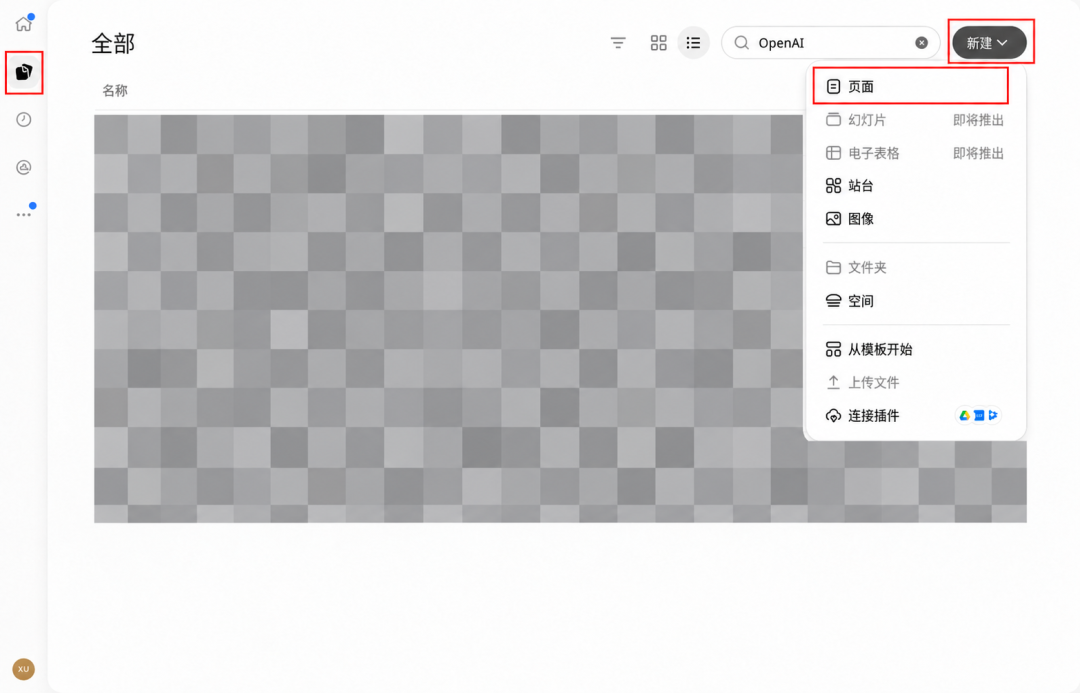1080x693 pixels.
Task: Click the upload arrow icon beside 上传文件
Action: (833, 382)
